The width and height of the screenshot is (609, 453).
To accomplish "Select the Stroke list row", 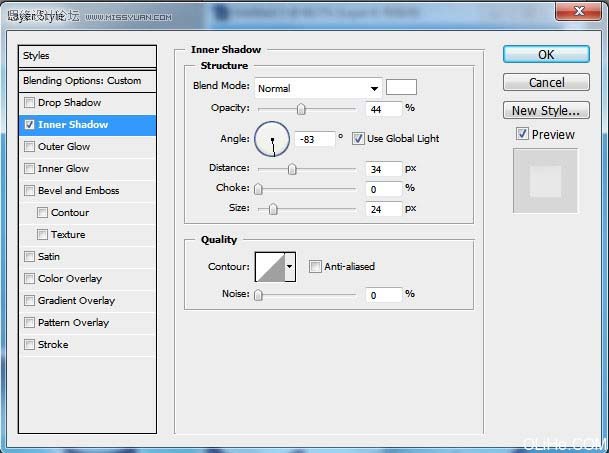I will coord(87,345).
